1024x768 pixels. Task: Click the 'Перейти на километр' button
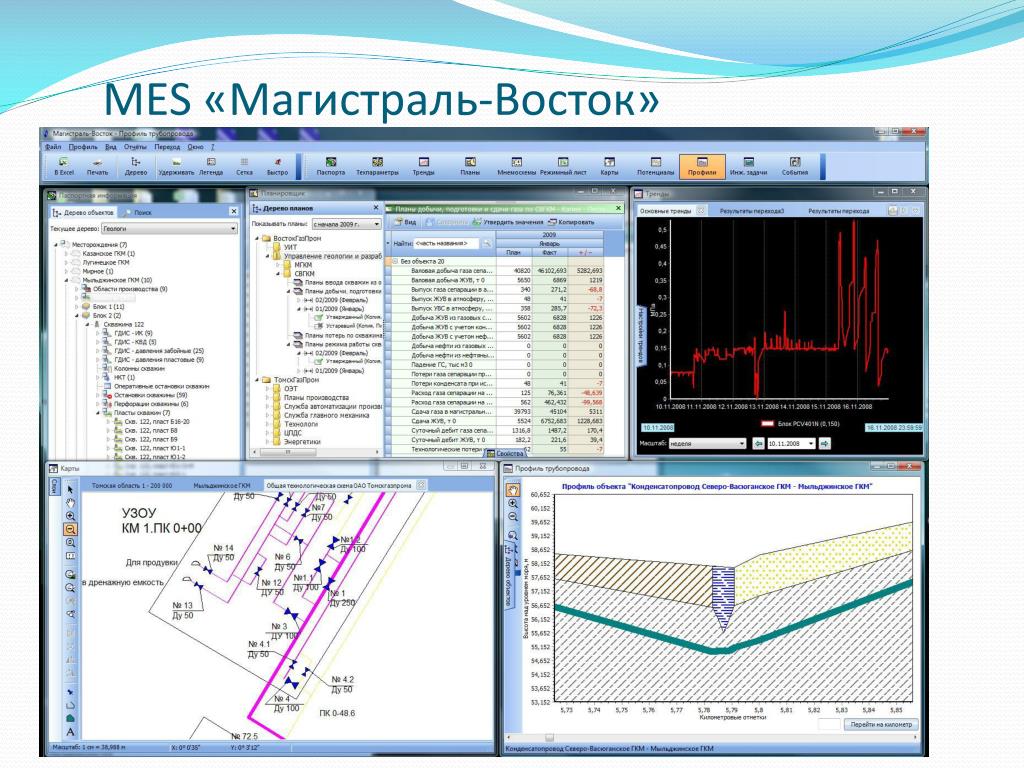(x=881, y=724)
